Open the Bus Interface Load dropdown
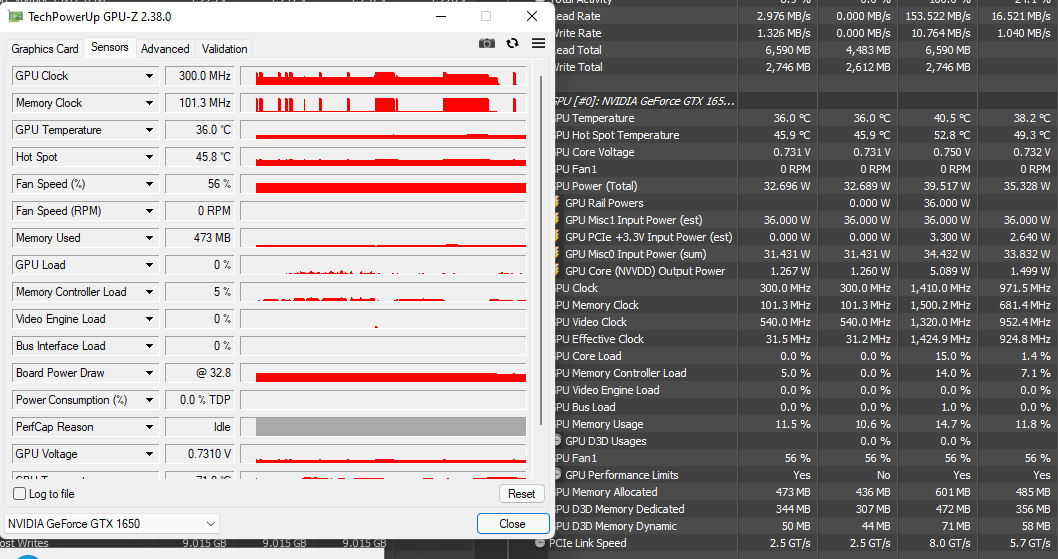The image size is (1058, 559). coord(149,346)
